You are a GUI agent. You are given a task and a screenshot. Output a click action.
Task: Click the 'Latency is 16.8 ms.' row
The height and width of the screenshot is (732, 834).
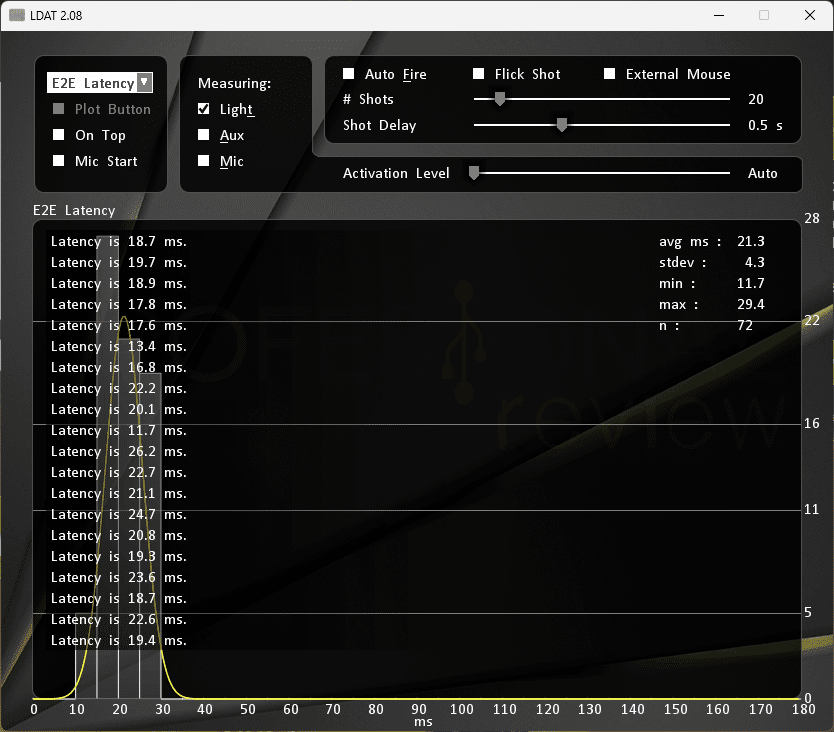click(x=119, y=368)
